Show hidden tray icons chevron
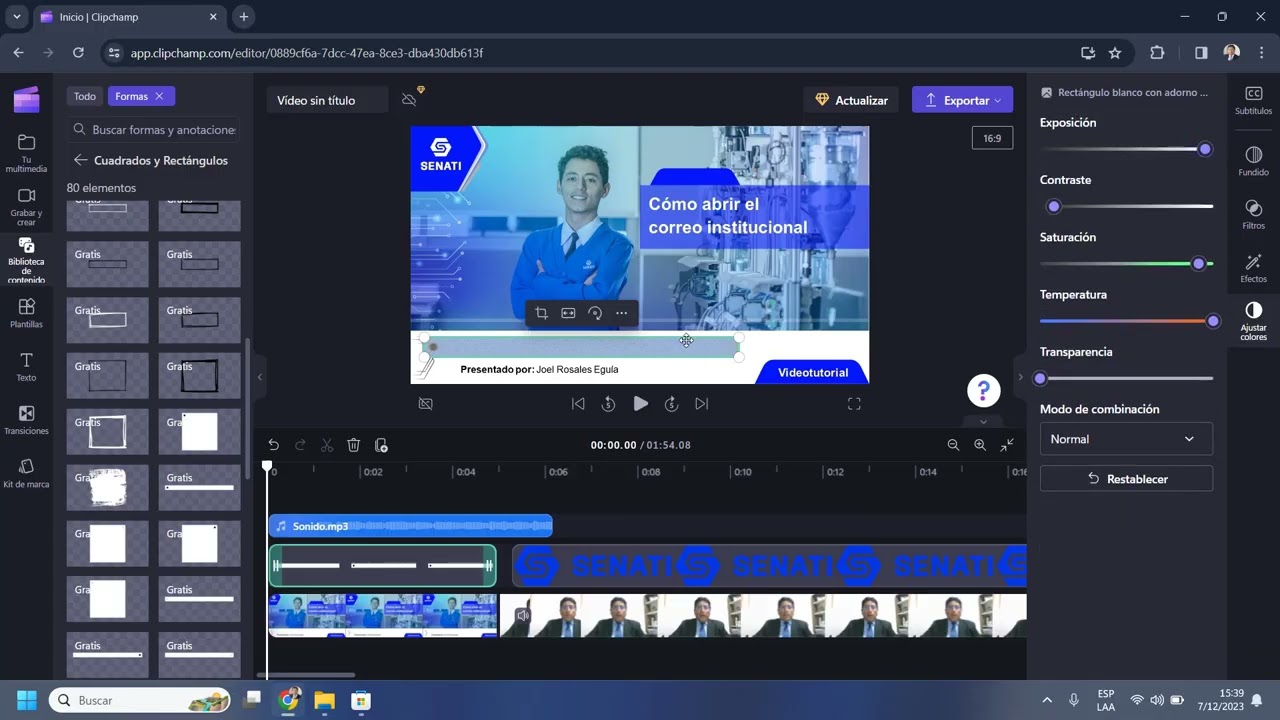This screenshot has width=1280, height=720. point(1047,700)
